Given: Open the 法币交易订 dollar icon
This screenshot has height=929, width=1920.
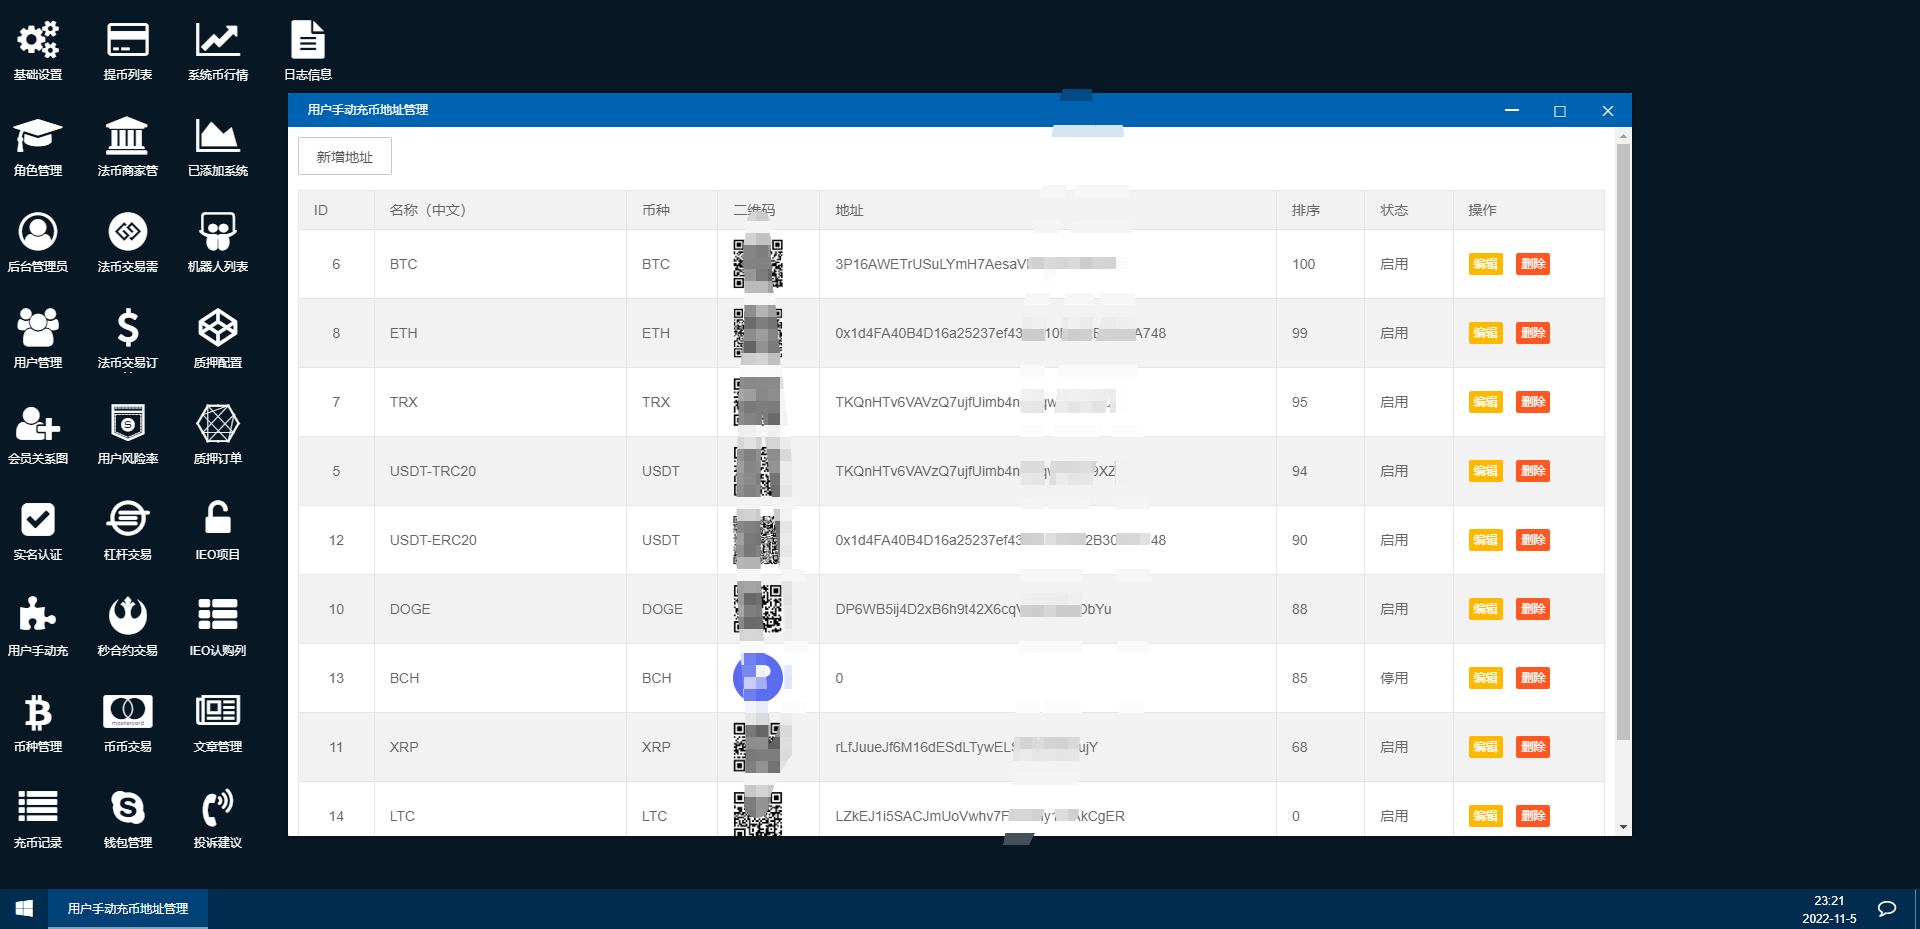Looking at the screenshot, I should (x=128, y=328).
